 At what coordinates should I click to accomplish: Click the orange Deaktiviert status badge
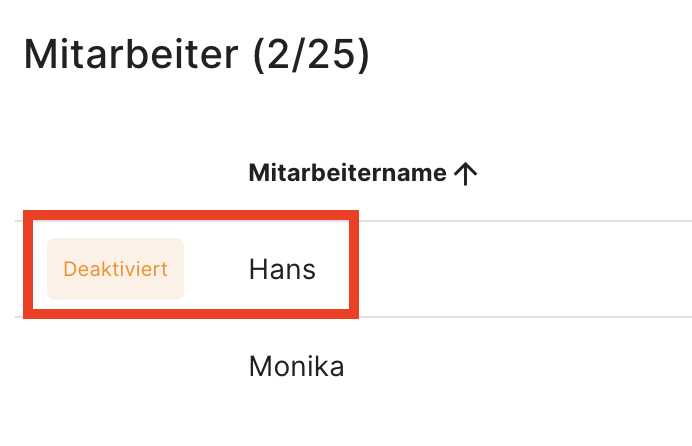pos(115,269)
